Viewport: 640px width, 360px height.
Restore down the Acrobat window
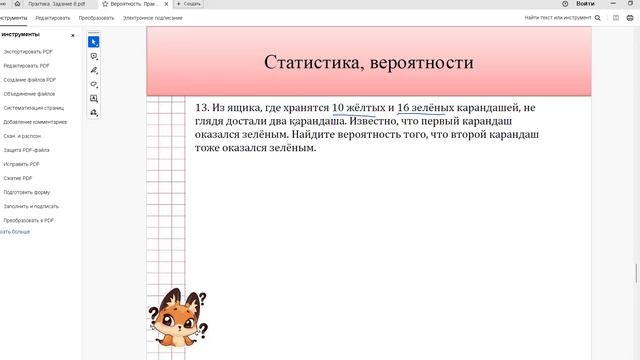[630, 4]
